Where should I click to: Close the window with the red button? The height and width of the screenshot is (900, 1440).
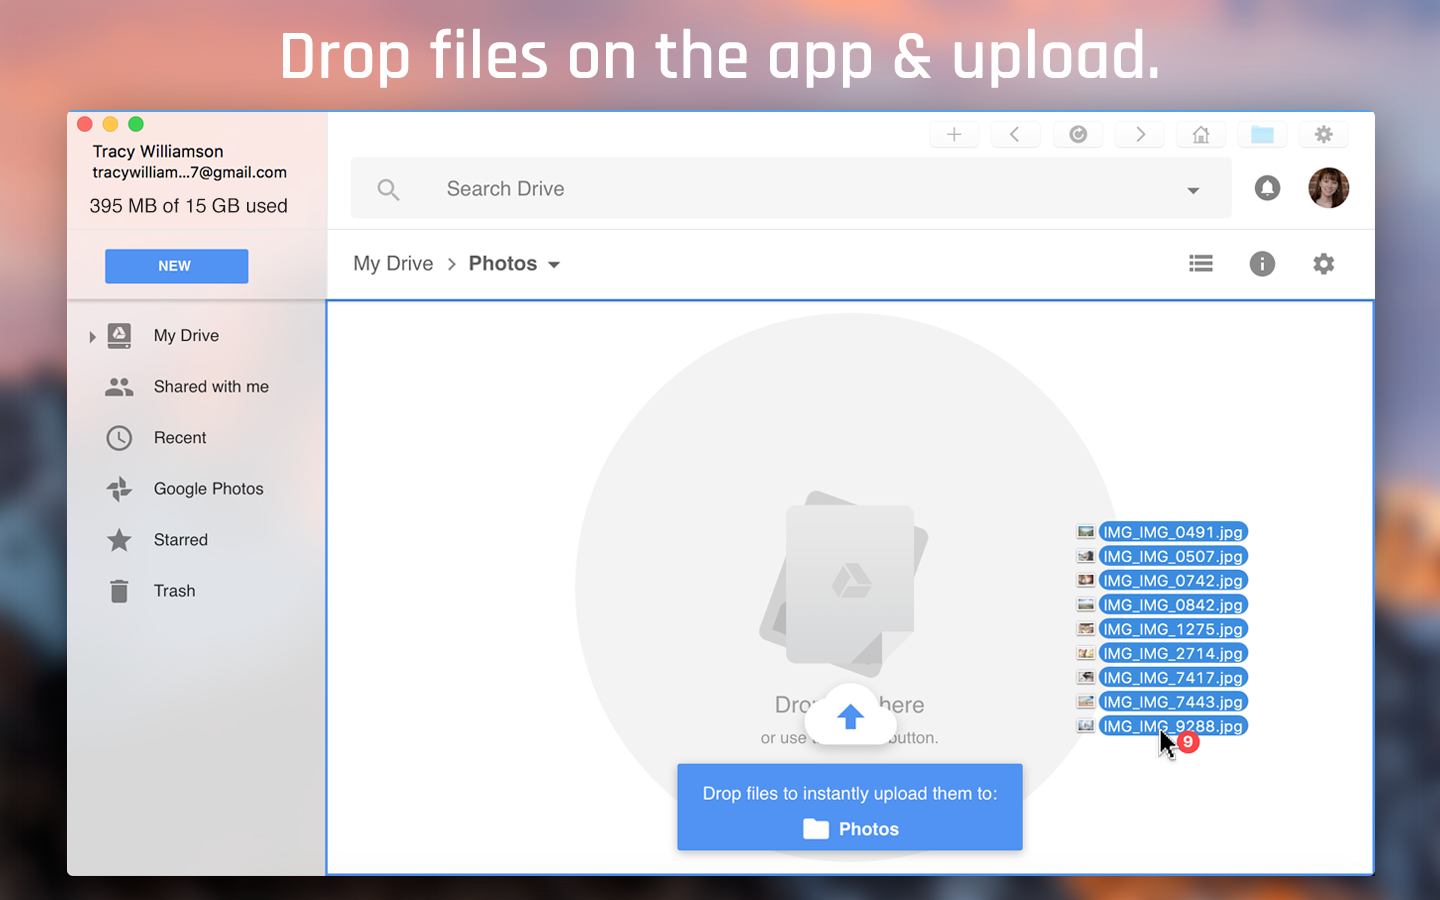pos(85,124)
